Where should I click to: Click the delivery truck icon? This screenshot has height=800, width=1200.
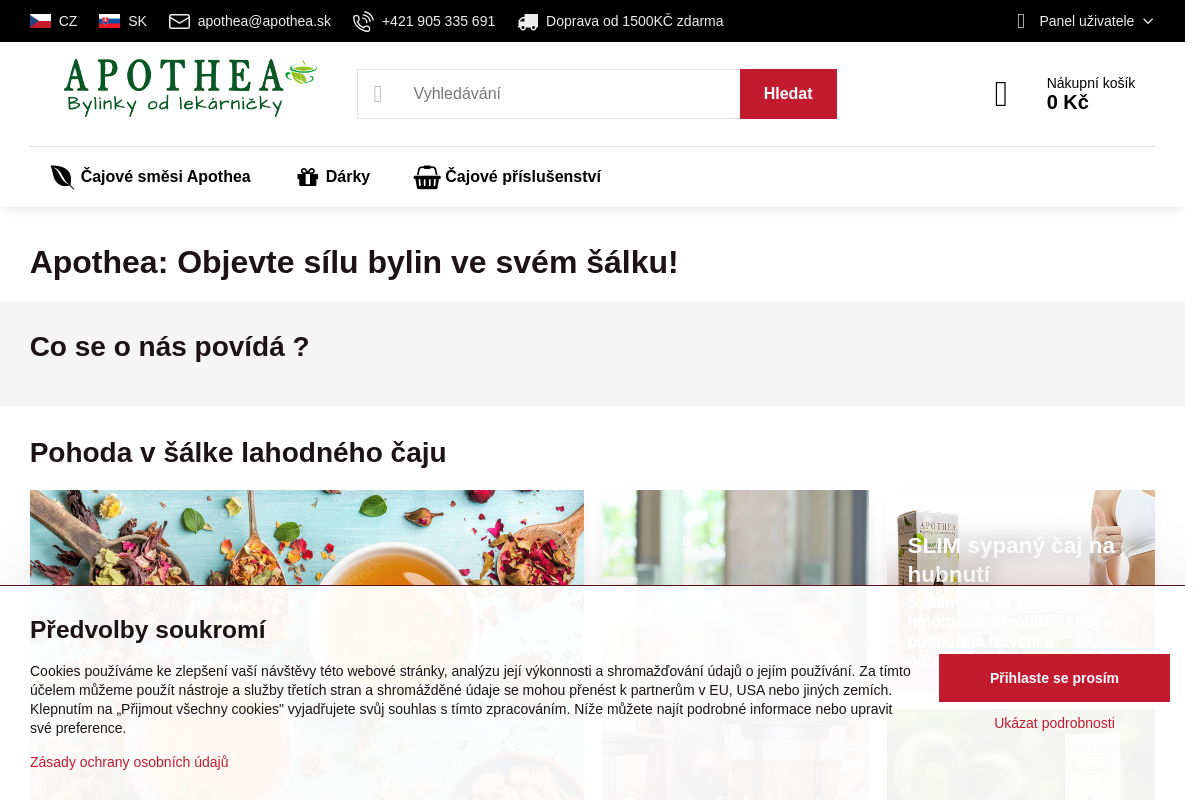528,21
